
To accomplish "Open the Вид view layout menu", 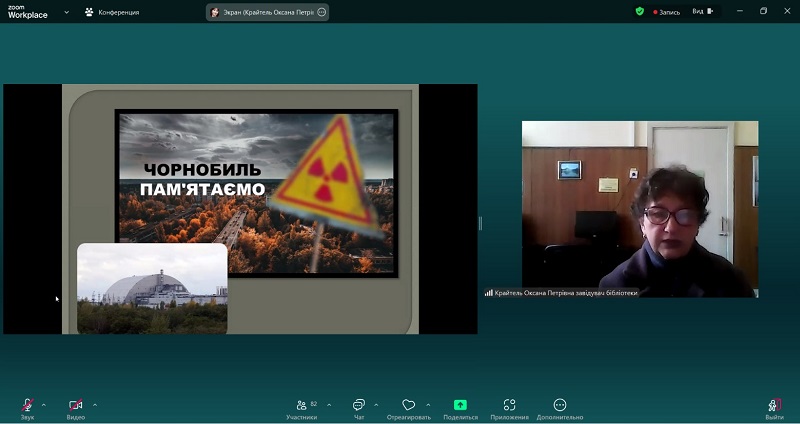I will pos(702,12).
